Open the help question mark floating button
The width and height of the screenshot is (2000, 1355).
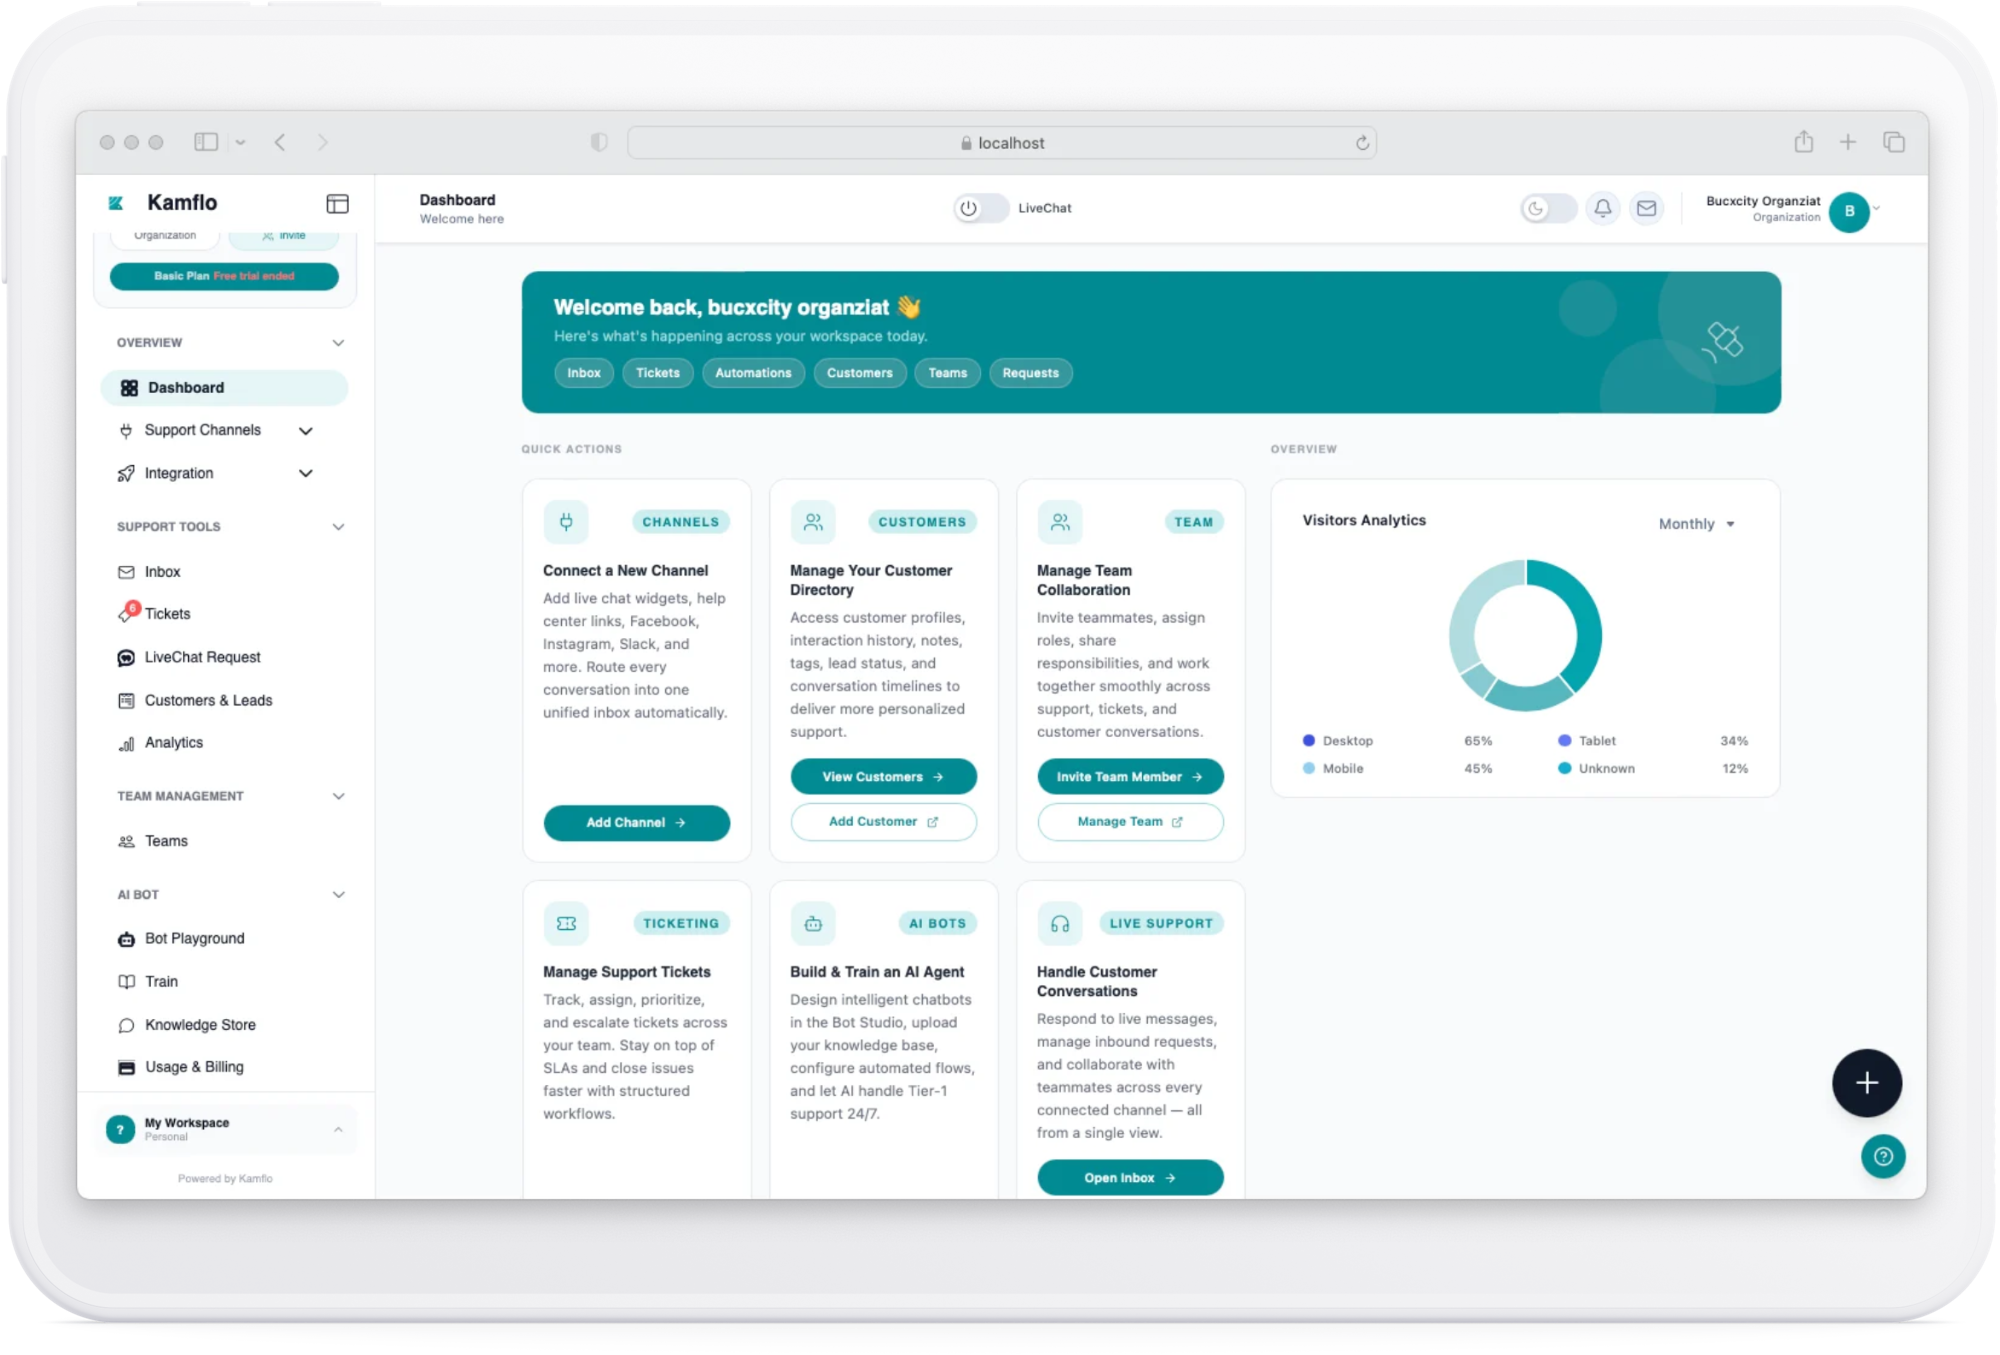tap(1883, 1157)
